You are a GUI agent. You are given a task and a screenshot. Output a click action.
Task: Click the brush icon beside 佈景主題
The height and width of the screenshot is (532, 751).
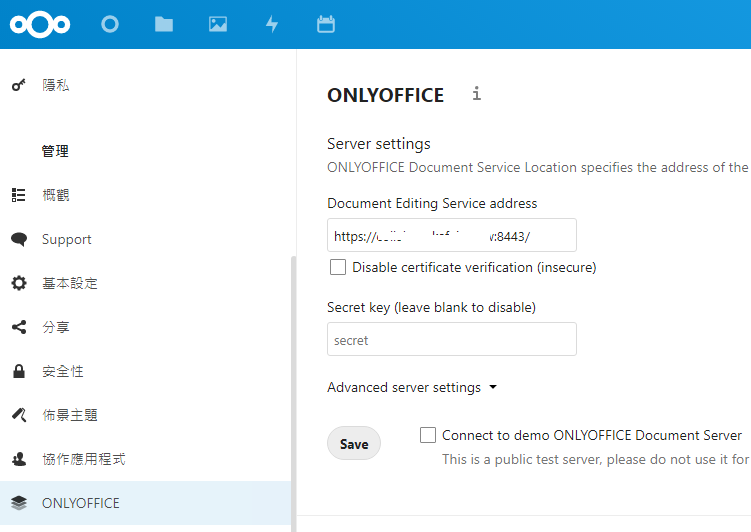[x=19, y=415]
